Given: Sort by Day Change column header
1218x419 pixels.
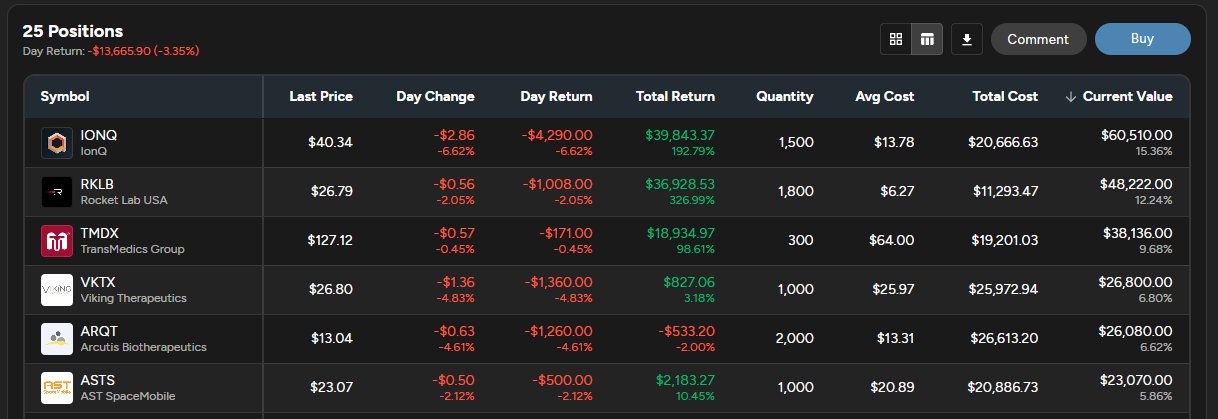Looking at the screenshot, I should [x=435, y=97].
